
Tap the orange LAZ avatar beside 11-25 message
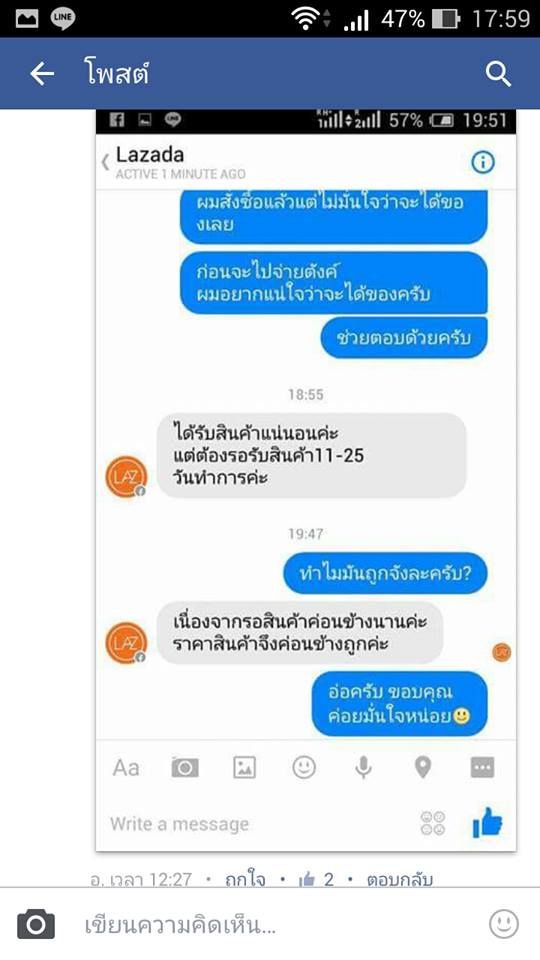126,477
